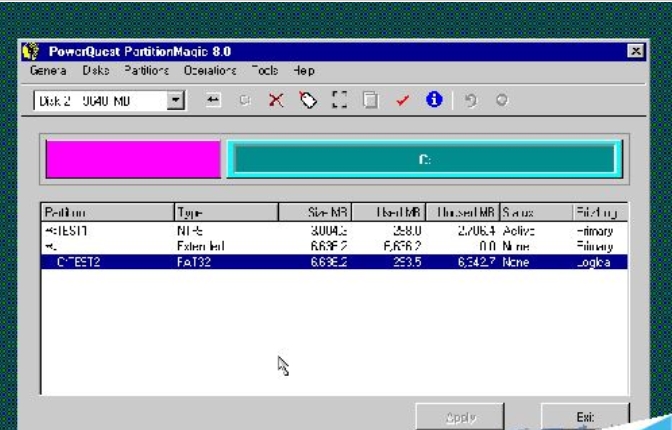Screen dimensions: 672x430
Task: Open the Disk 2 selector dropdown
Action: point(176,101)
